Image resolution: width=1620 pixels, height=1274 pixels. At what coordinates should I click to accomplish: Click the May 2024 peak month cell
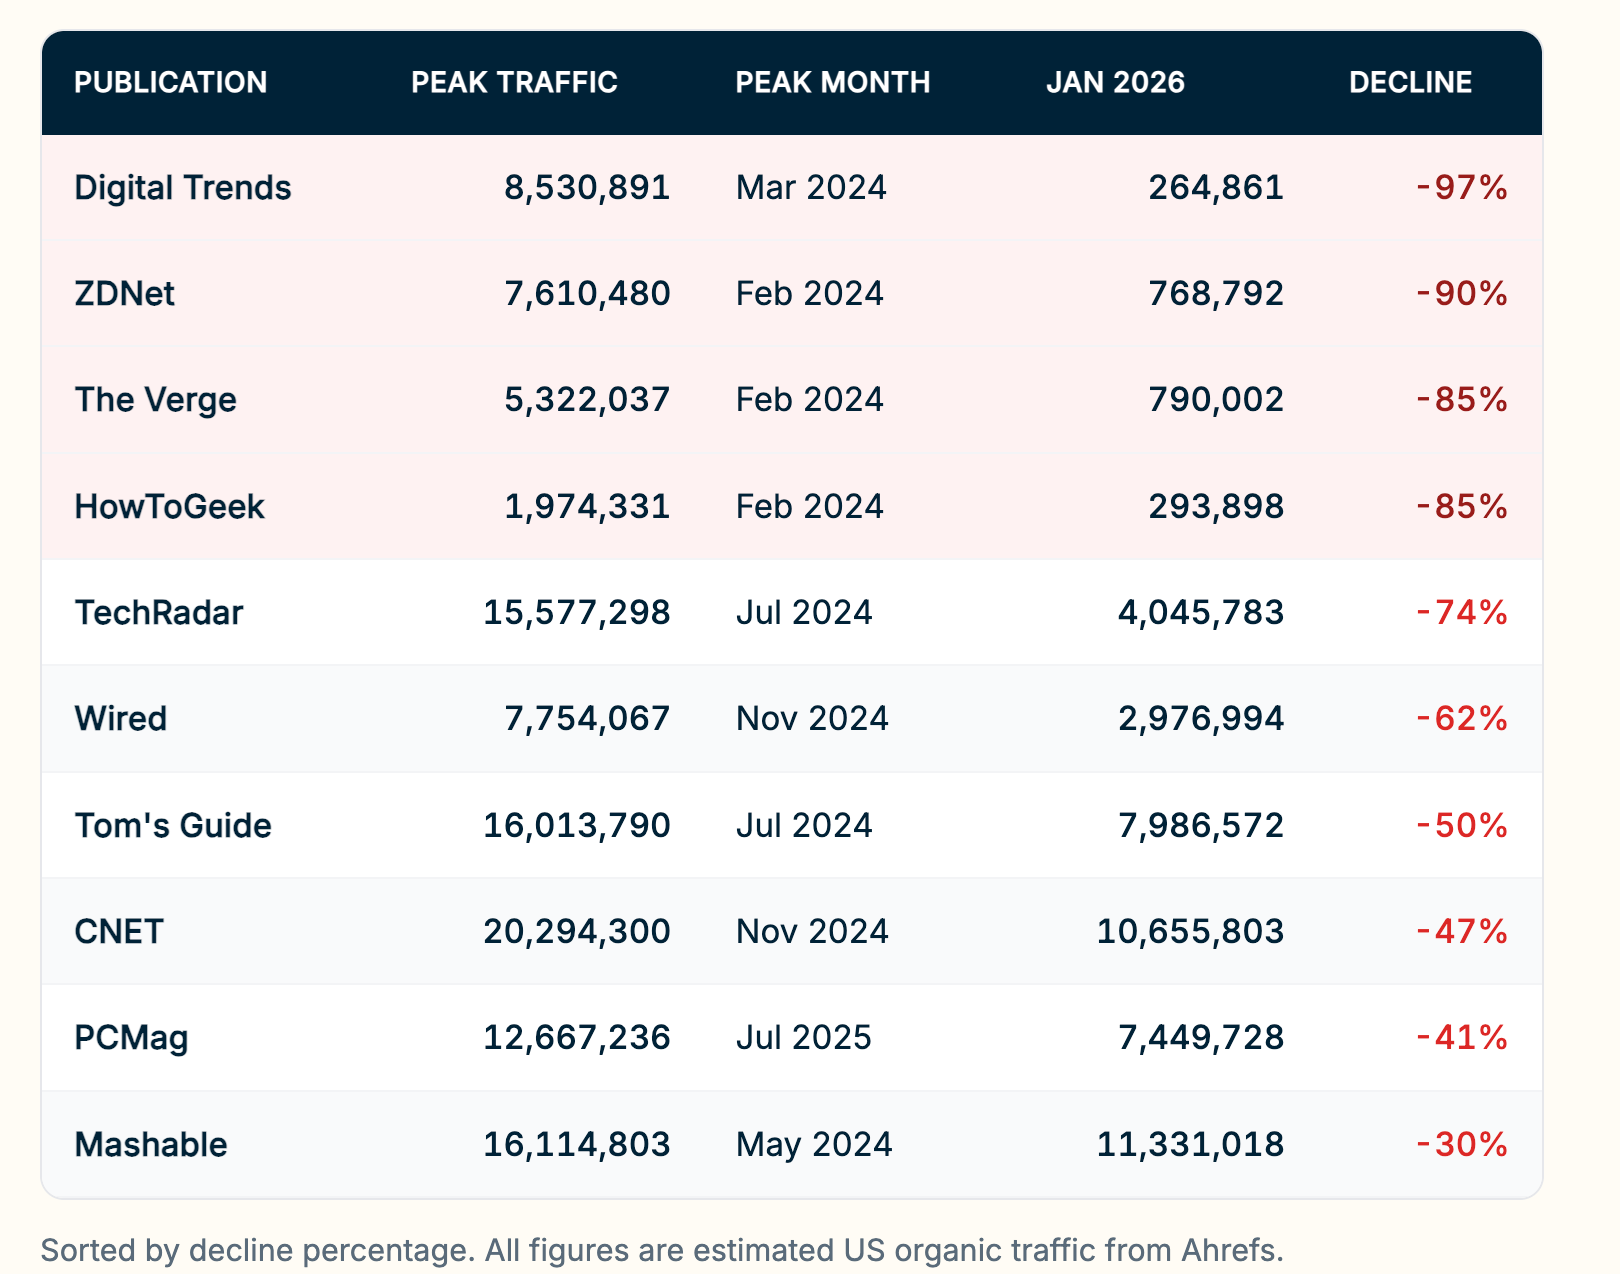click(x=814, y=1145)
